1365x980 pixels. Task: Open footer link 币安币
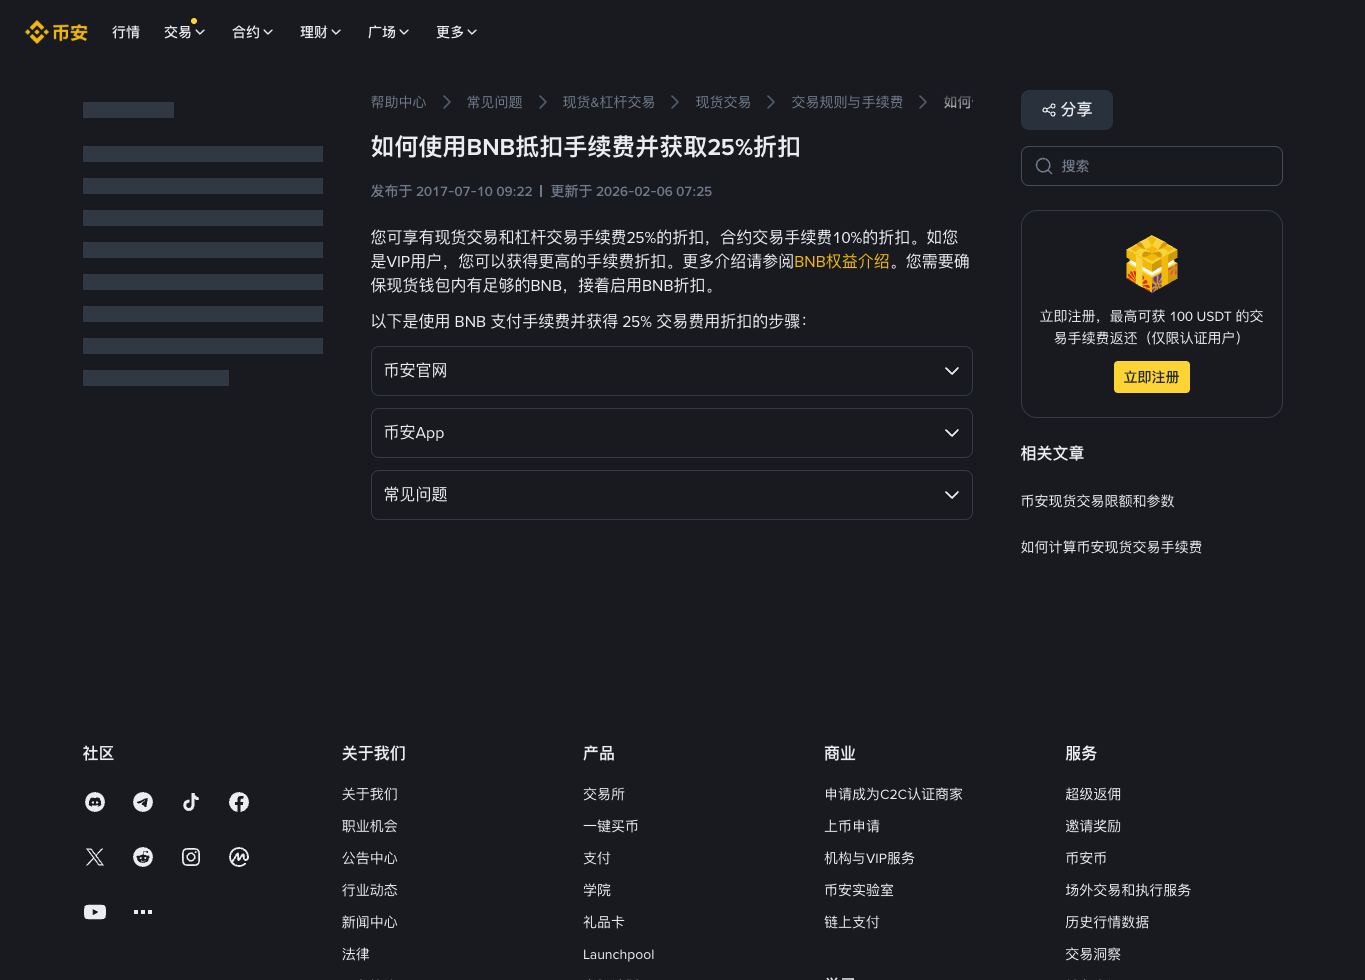[x=1086, y=858]
